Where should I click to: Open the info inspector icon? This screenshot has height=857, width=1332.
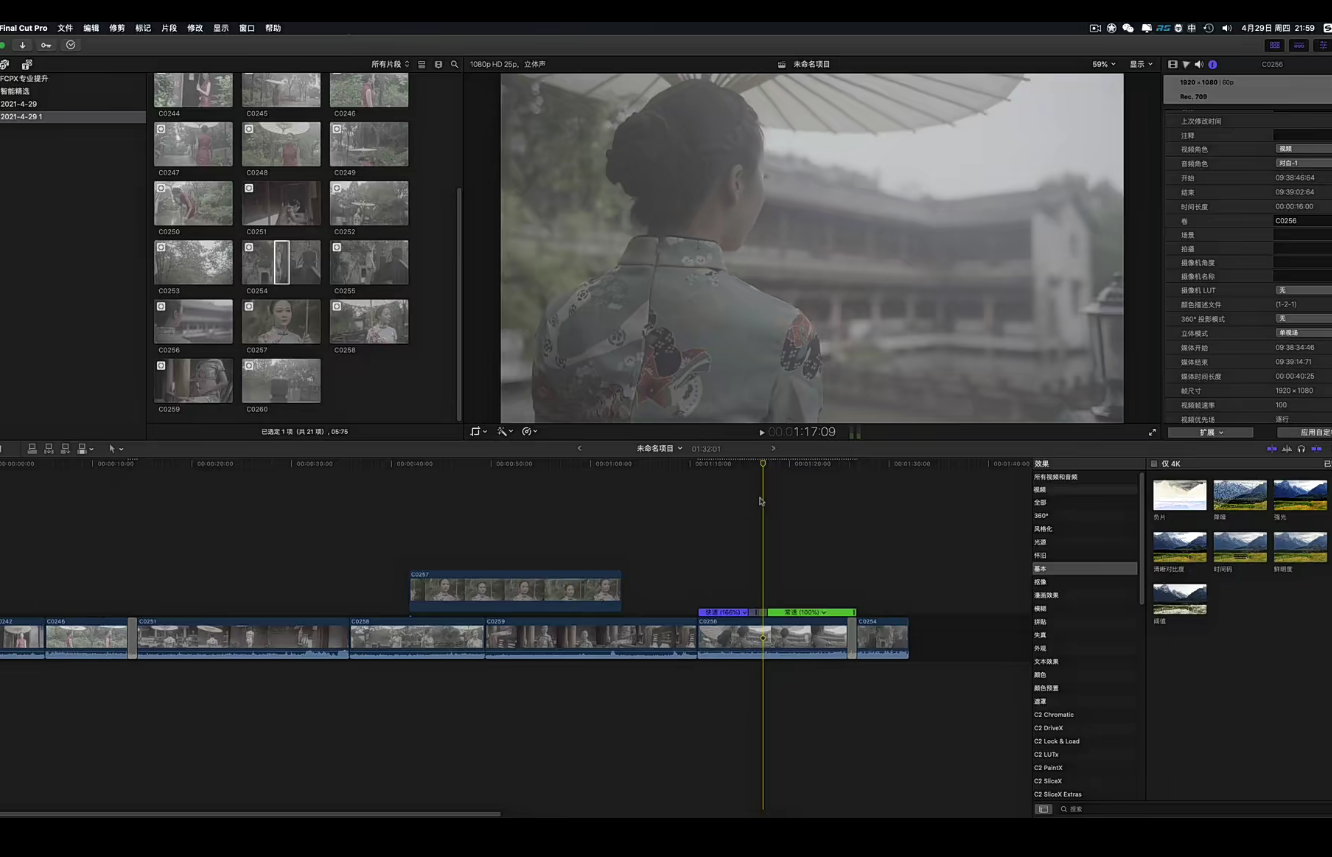(1213, 64)
